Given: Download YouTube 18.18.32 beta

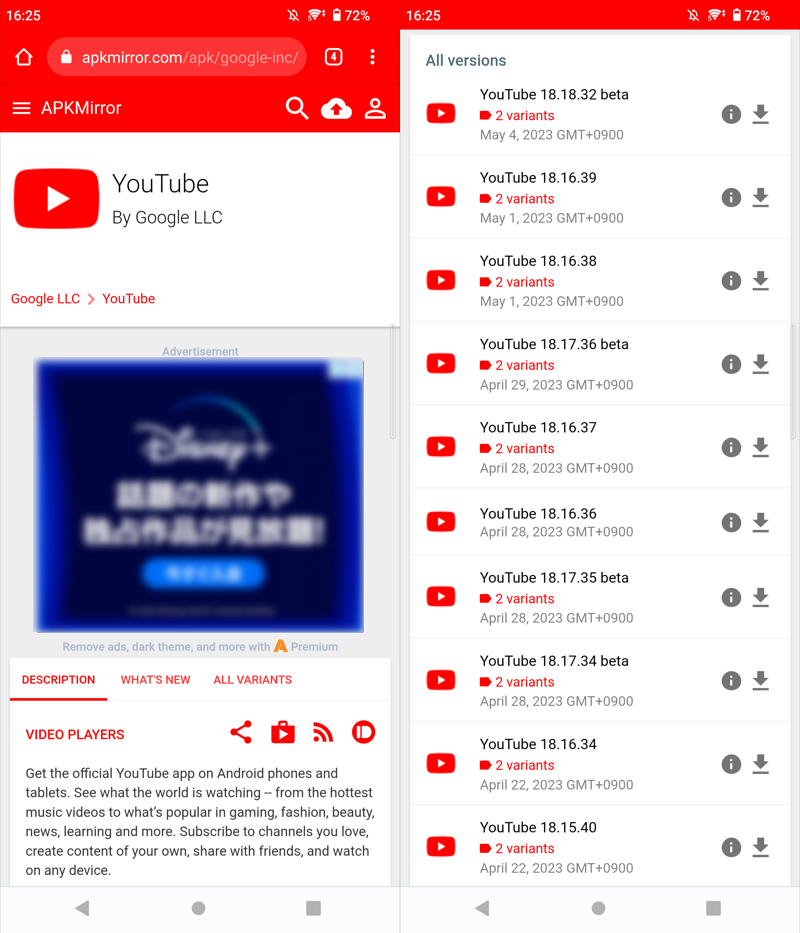Looking at the screenshot, I should tap(761, 114).
